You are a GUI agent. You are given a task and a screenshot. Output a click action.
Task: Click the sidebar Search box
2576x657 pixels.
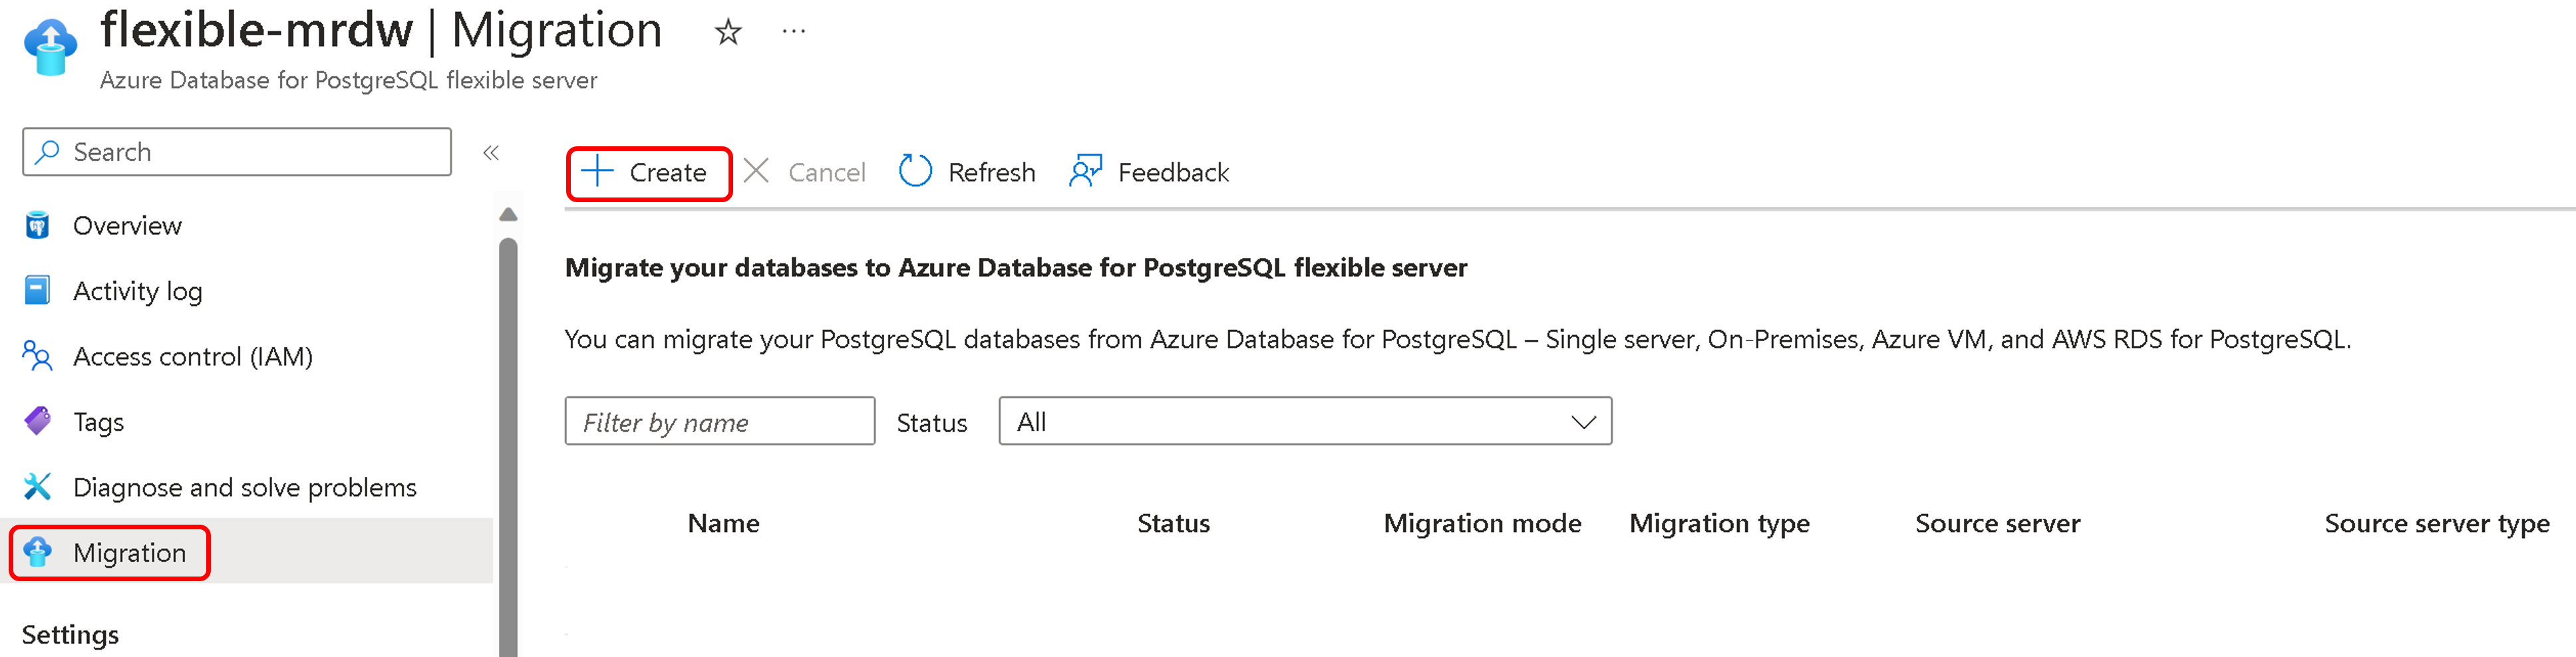coord(237,152)
